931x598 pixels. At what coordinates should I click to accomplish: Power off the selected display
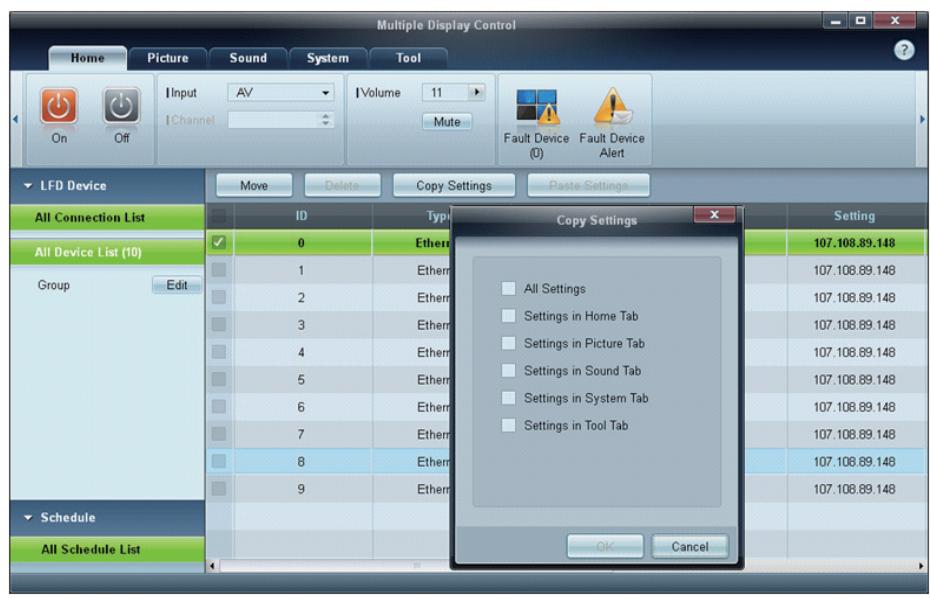point(122,107)
